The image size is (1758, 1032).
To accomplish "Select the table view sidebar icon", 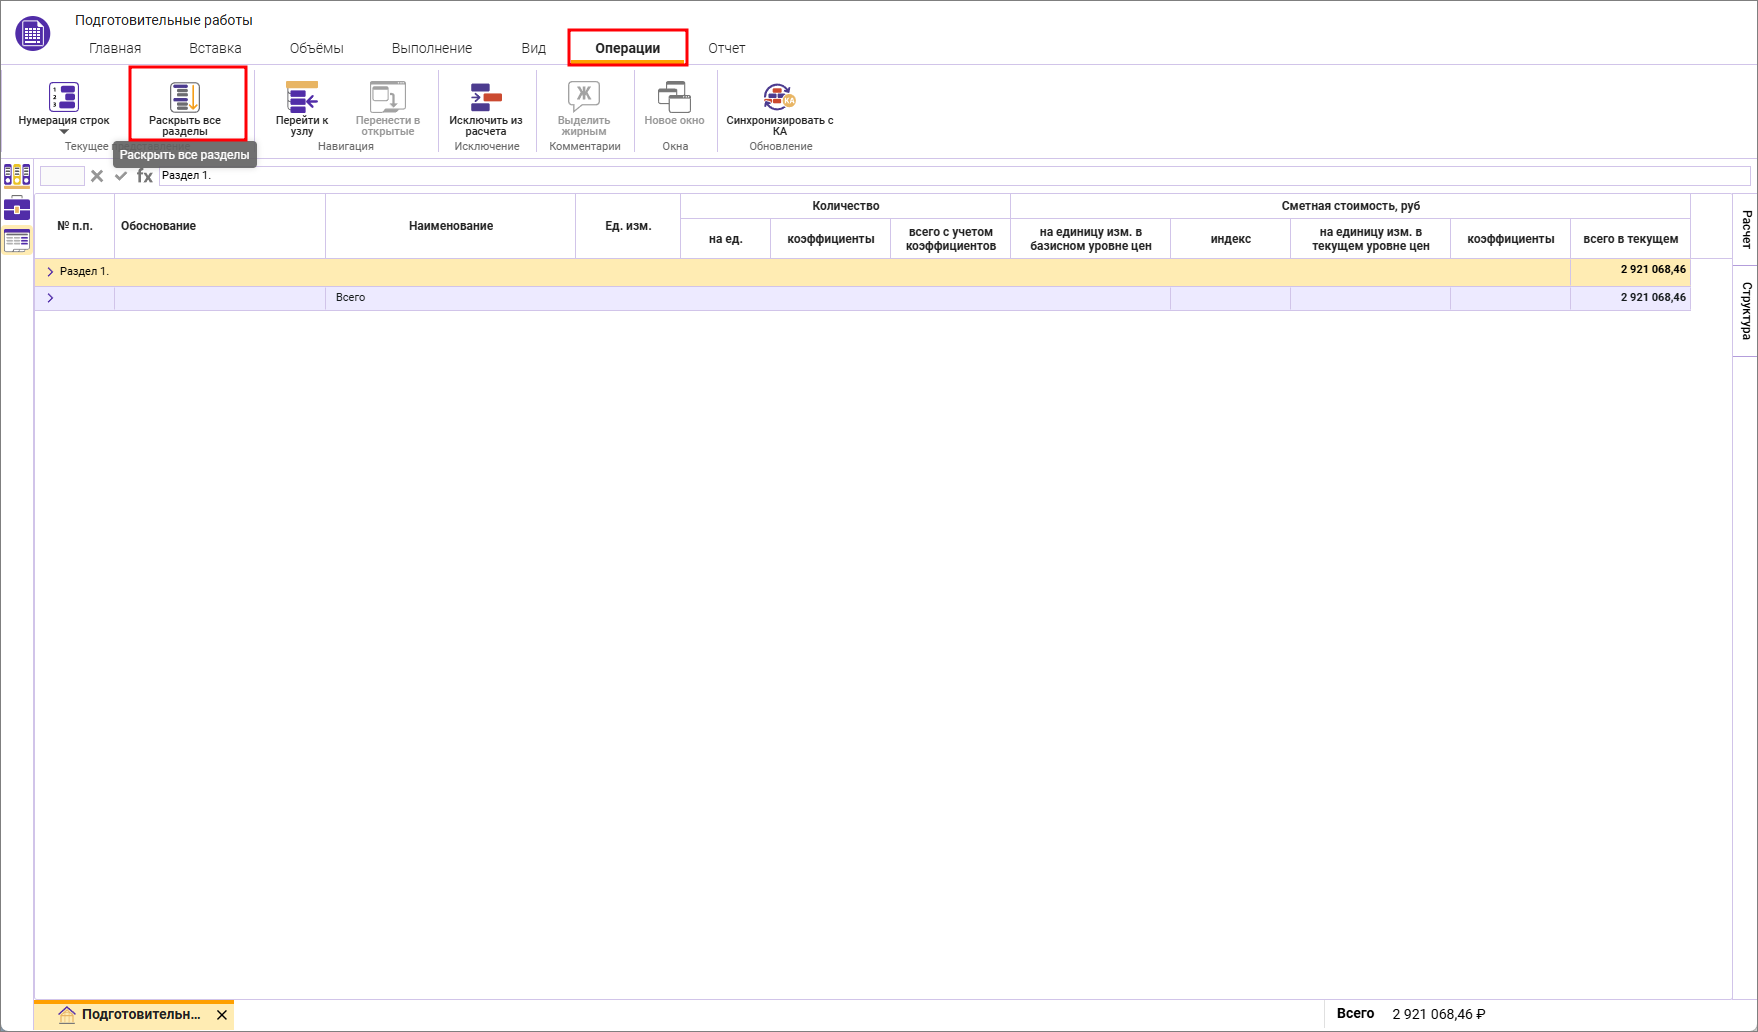I will pos(17,240).
